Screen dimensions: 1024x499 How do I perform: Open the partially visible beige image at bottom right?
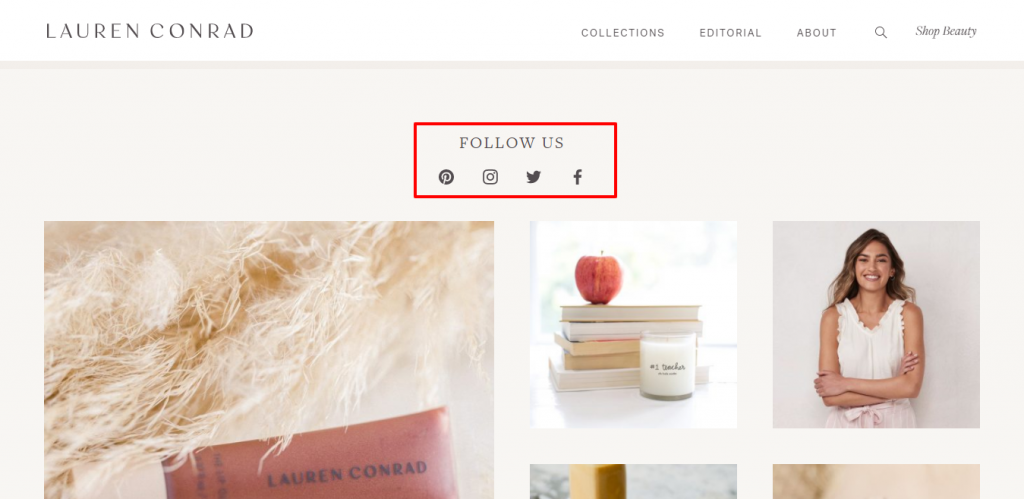pos(876,481)
